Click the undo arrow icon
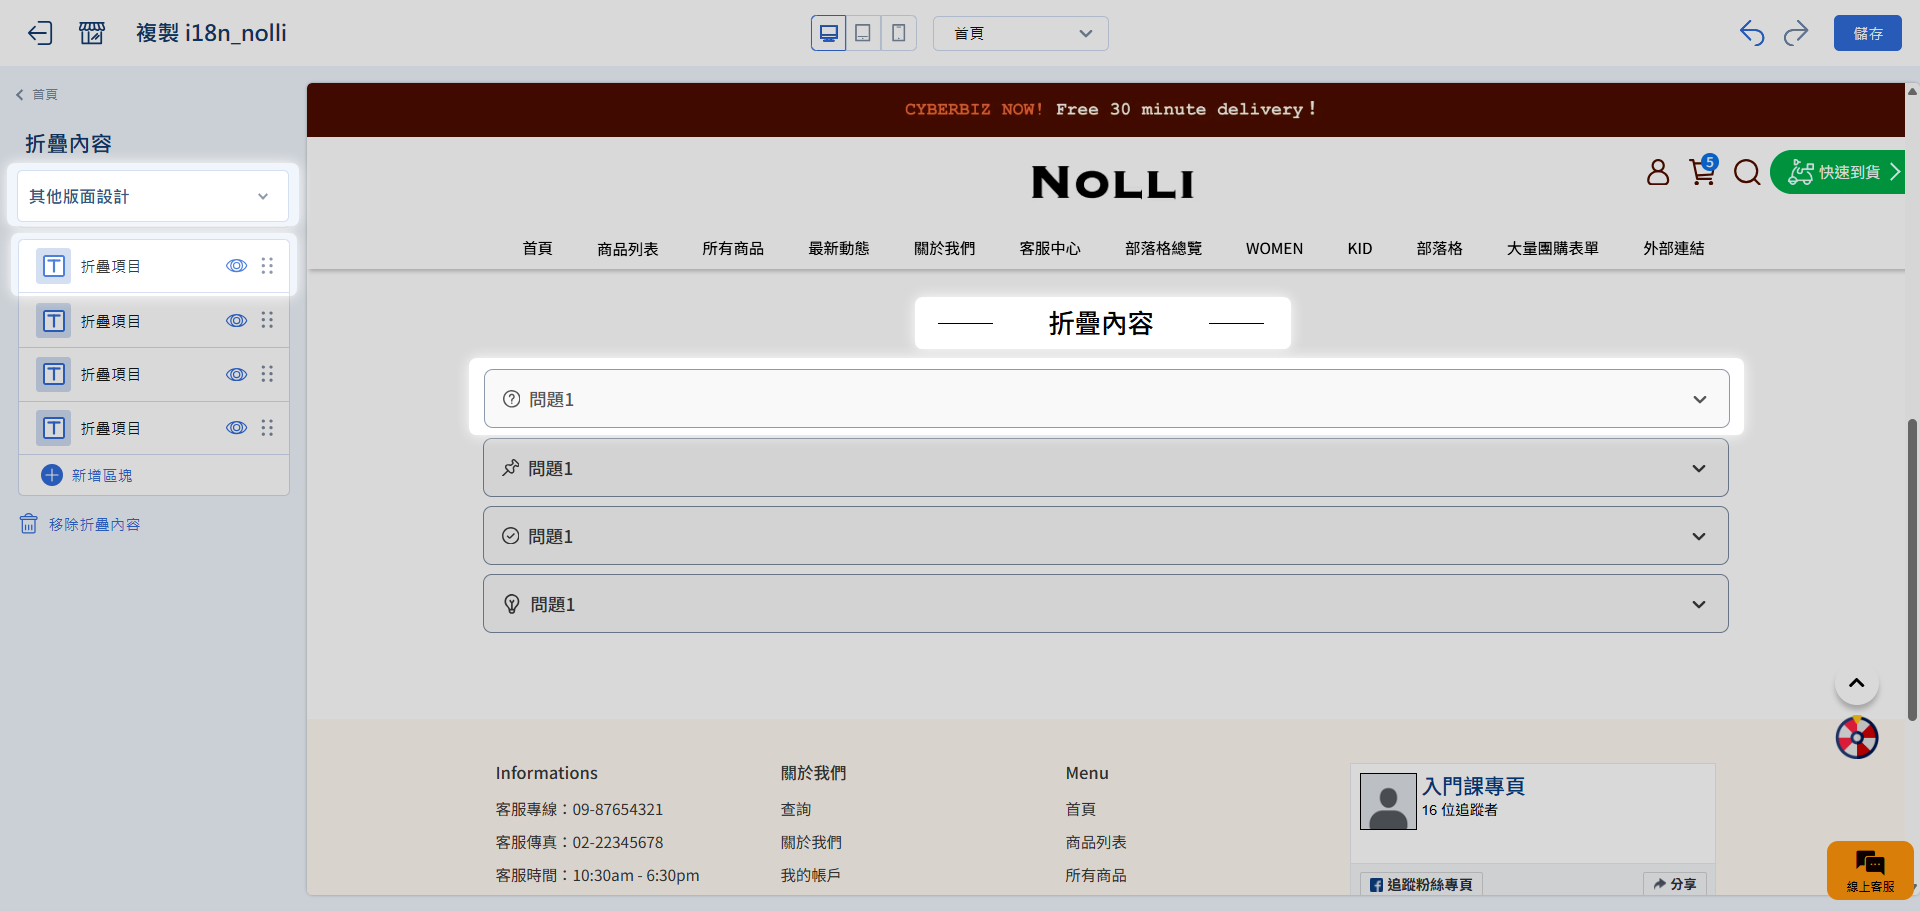The image size is (1920, 911). [x=1752, y=33]
